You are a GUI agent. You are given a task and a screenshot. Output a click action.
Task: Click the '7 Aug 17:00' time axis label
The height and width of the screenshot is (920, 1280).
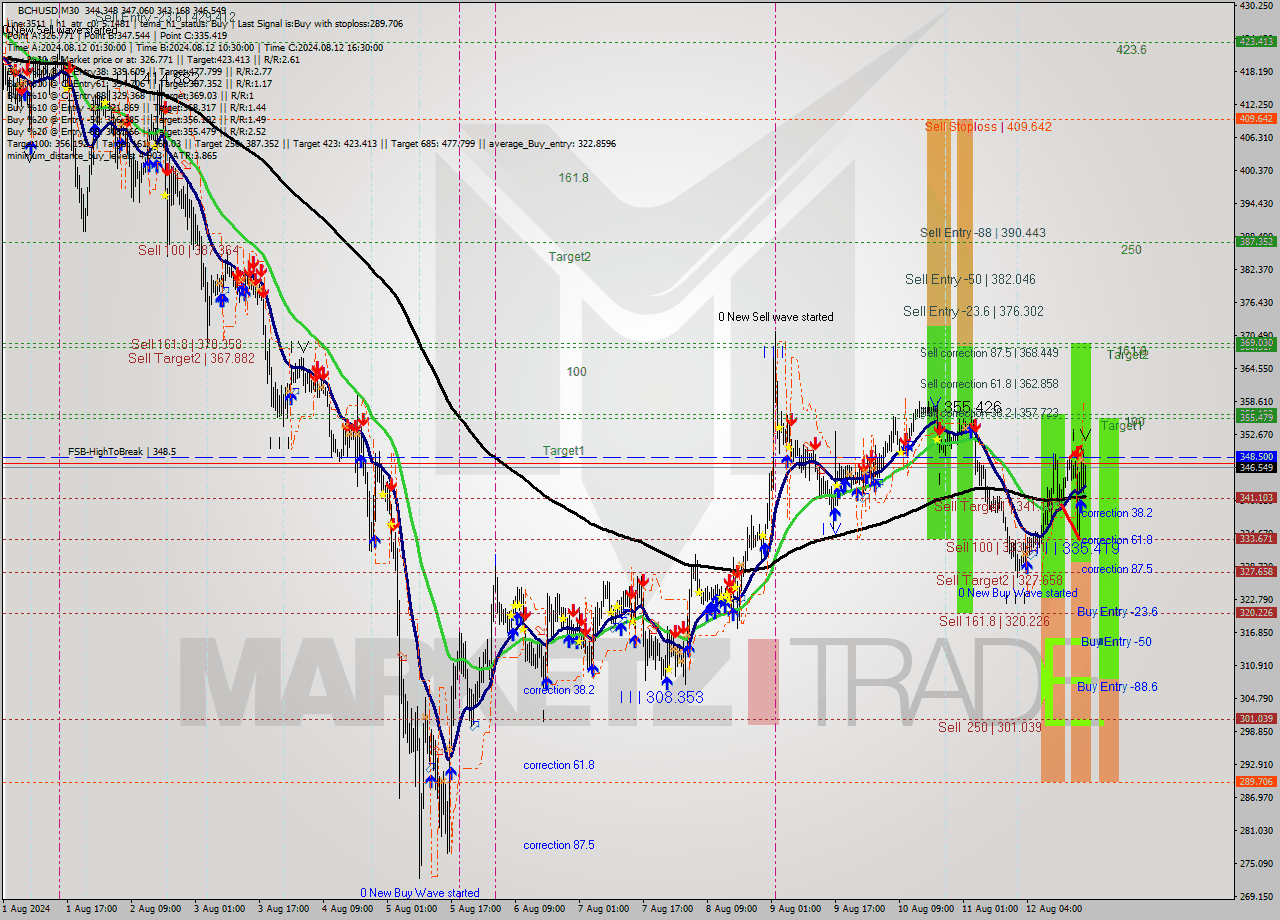tap(667, 909)
